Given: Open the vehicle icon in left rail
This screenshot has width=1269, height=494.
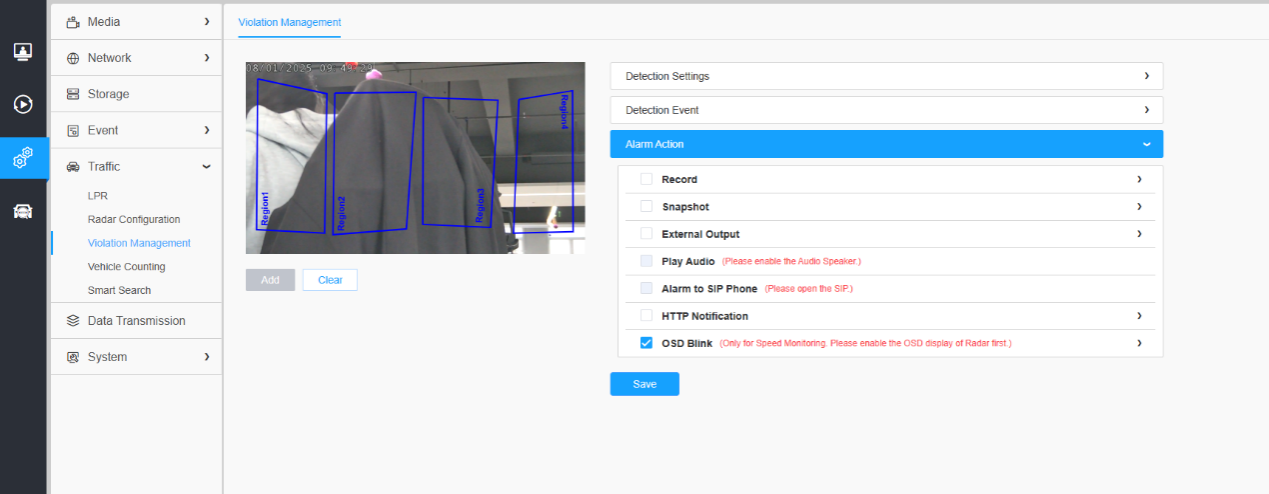Looking at the screenshot, I should pos(23,211).
